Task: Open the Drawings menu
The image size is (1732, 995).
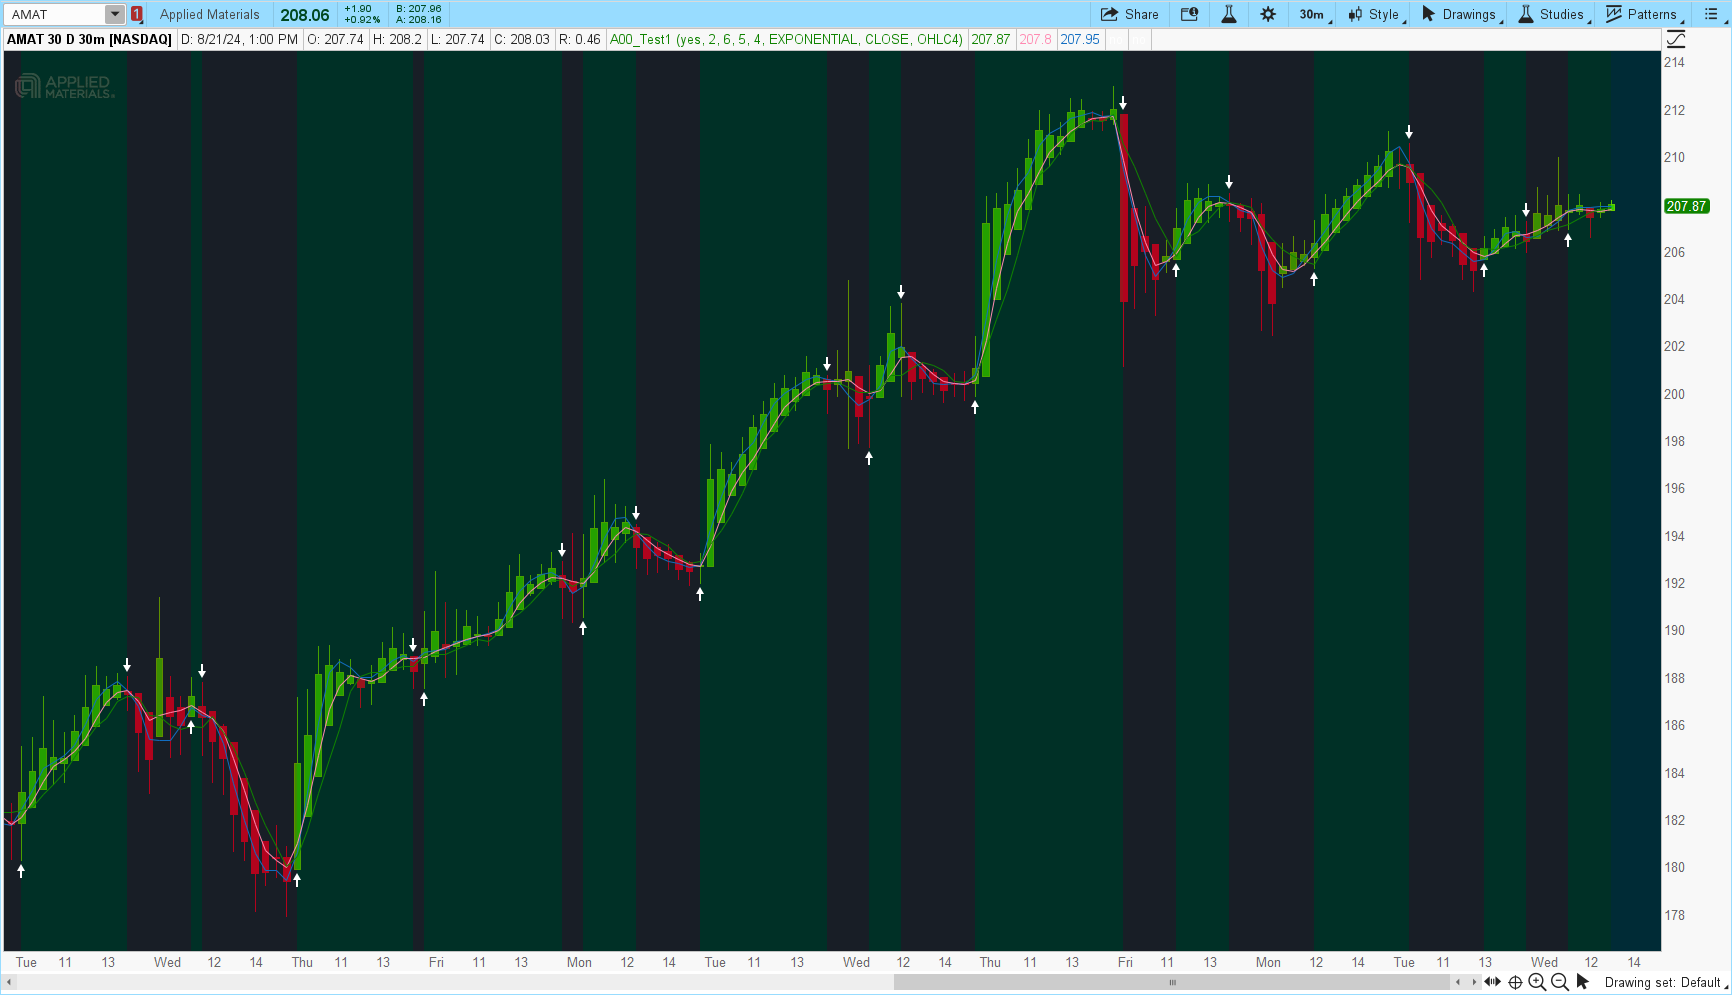Action: [x=1461, y=14]
